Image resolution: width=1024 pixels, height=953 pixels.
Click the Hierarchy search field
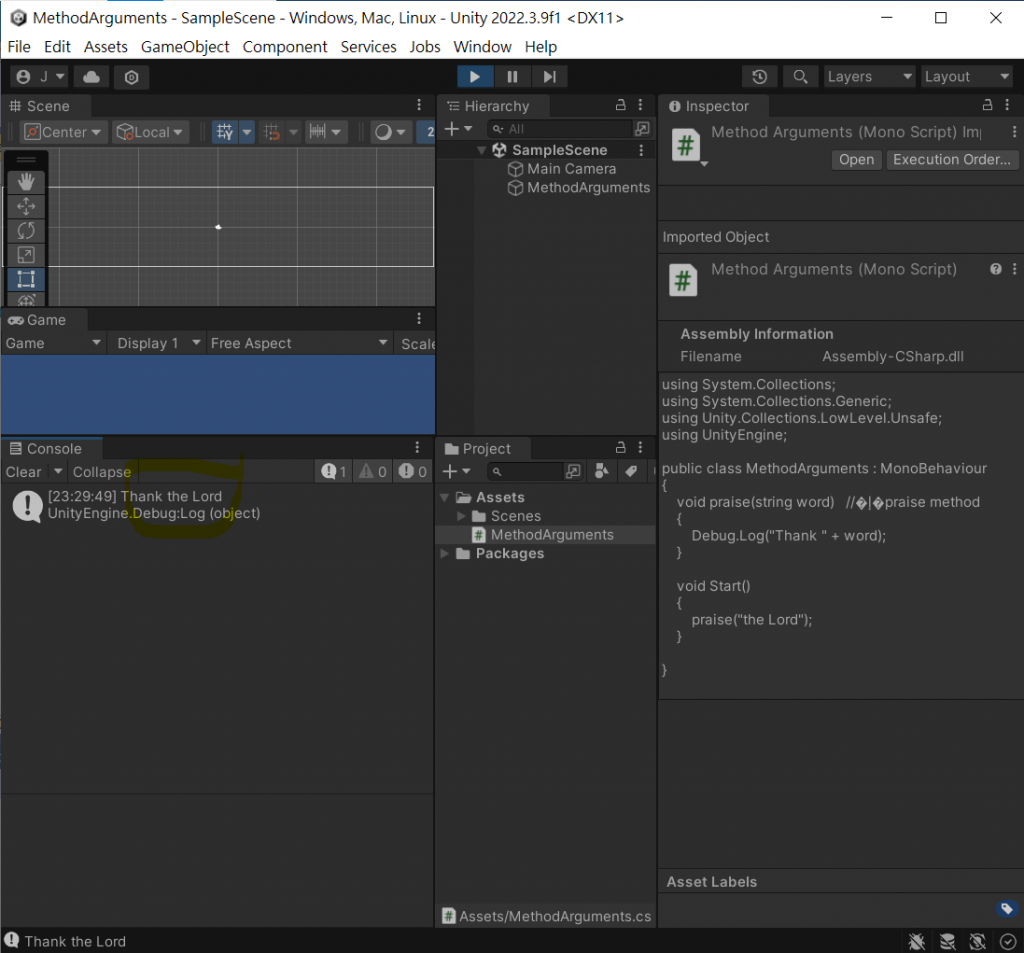pos(560,129)
